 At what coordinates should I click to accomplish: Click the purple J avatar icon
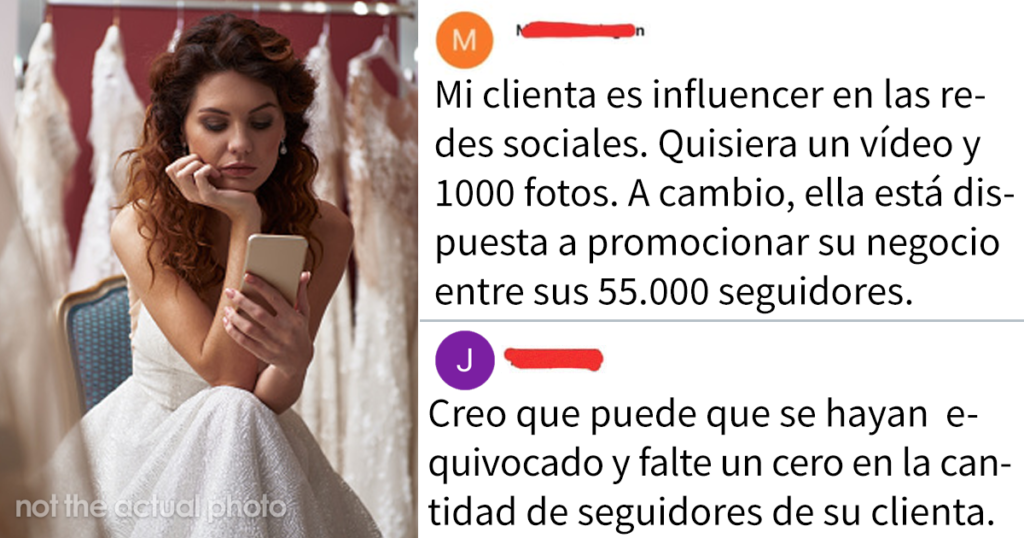[x=464, y=360]
